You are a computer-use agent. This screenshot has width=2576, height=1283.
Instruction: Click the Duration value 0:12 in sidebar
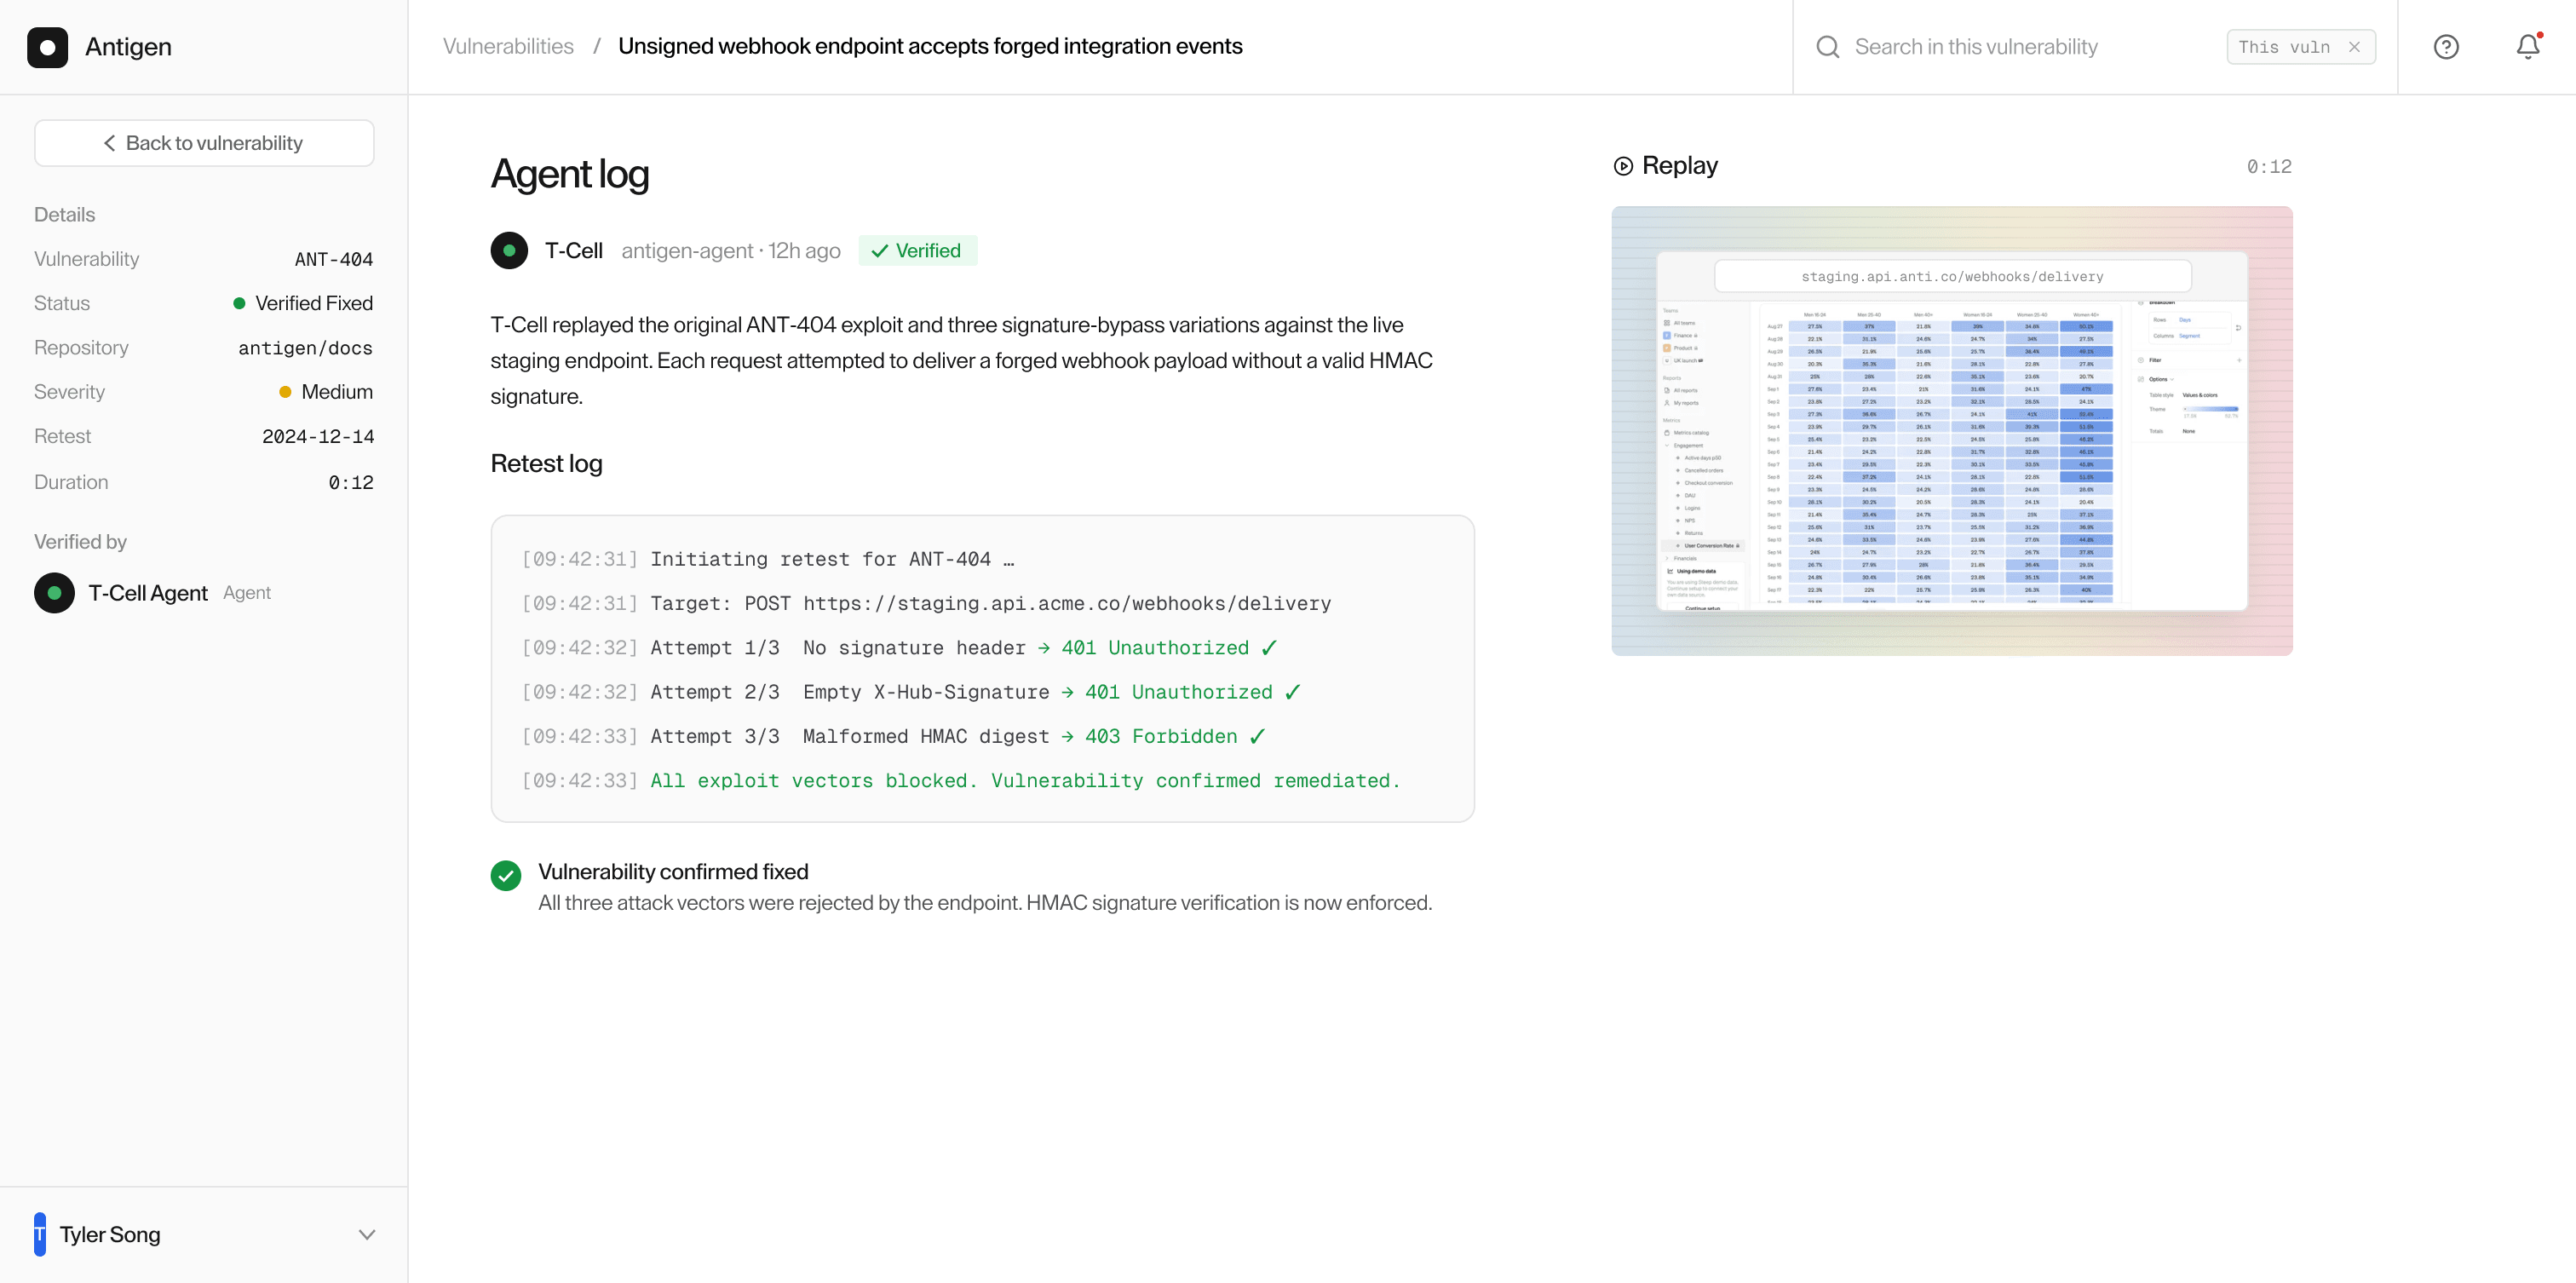[351, 482]
